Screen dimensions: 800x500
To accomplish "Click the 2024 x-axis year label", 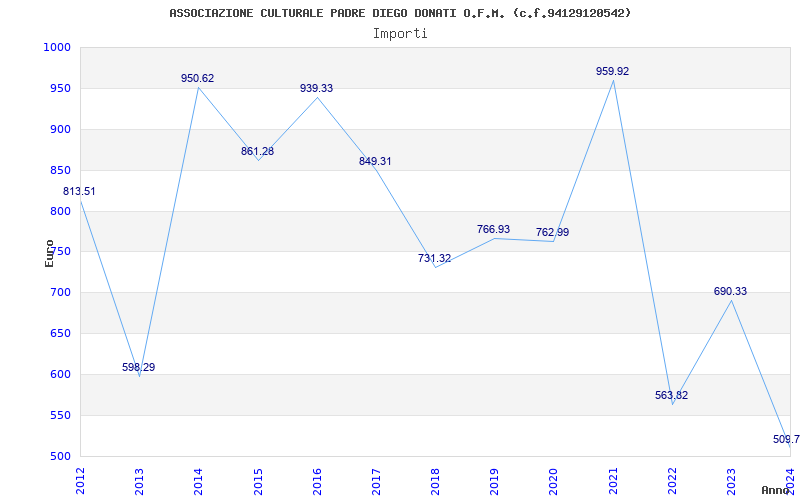I will click(790, 481).
